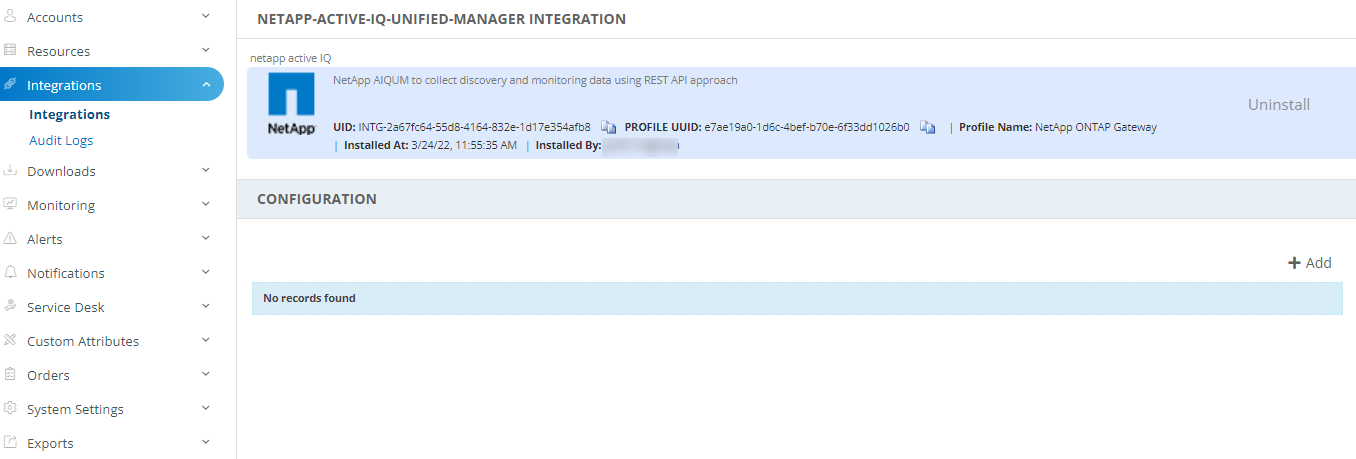Click the Orders clipboard icon
1356x459 pixels.
[10, 375]
